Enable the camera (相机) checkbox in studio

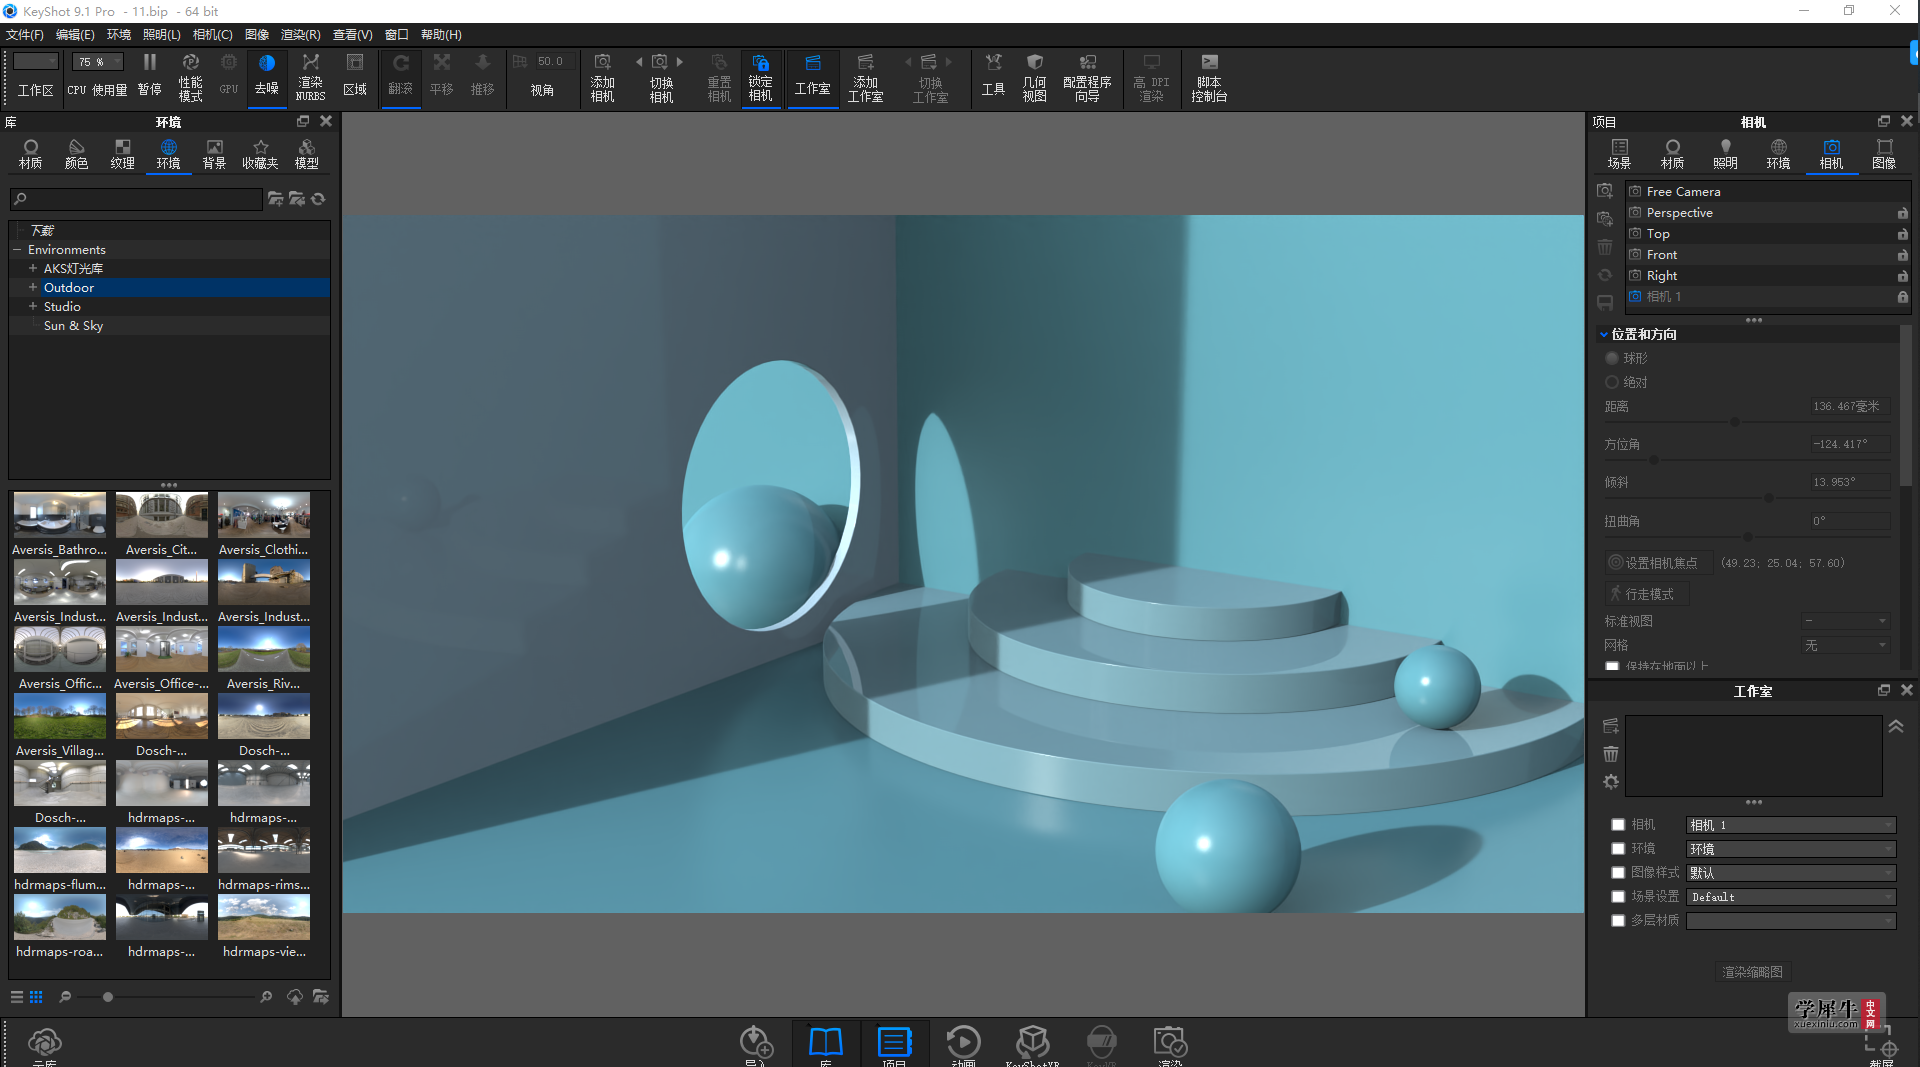click(1618, 825)
